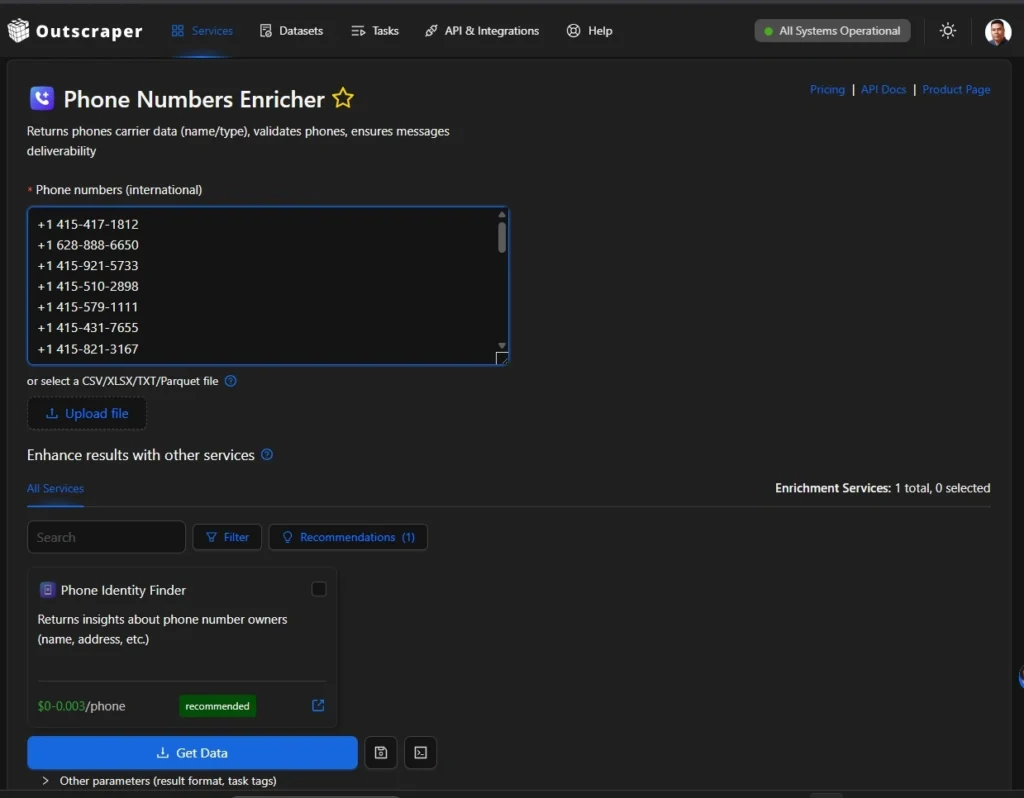Open the Datasets menu
Viewport: 1024px width, 798px height.
coord(291,31)
